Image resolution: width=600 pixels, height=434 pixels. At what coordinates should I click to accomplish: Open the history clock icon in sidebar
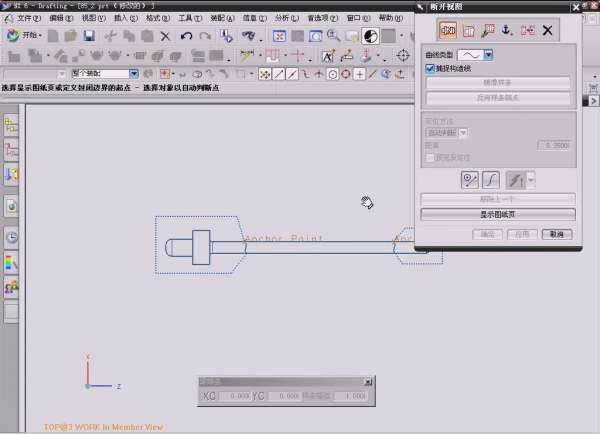pyautogui.click(x=12, y=238)
